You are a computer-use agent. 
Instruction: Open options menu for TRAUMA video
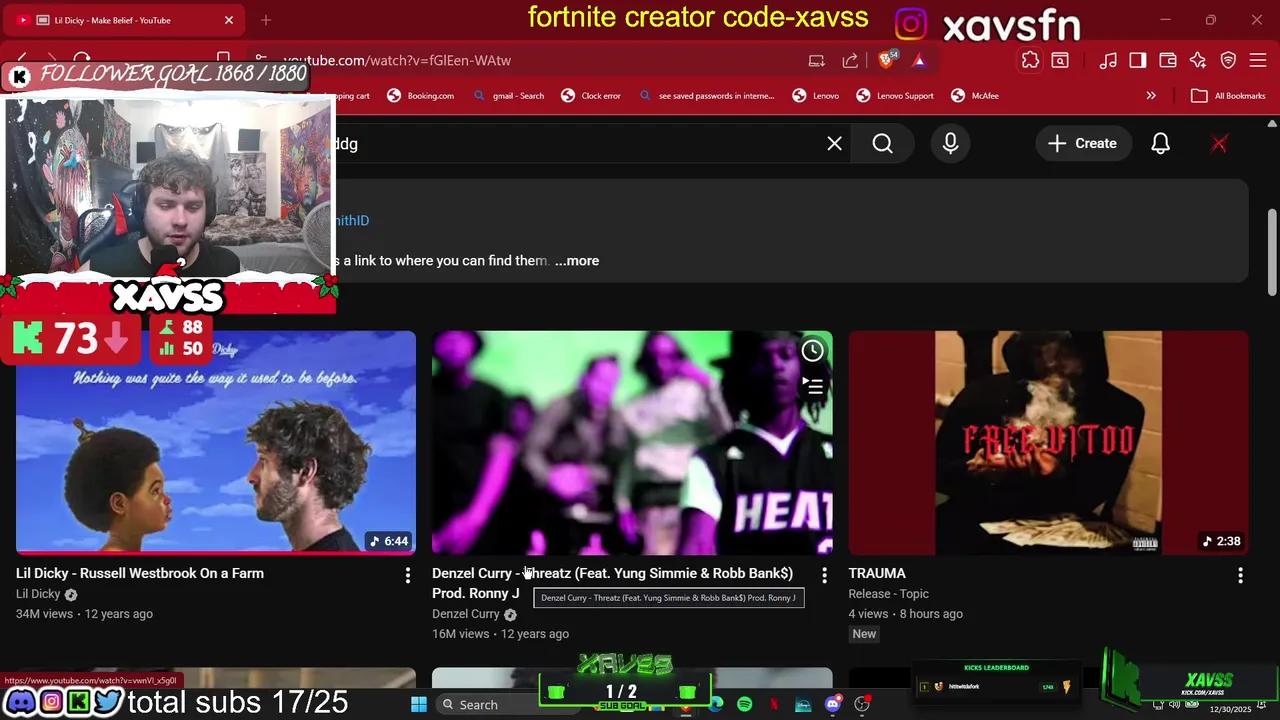click(x=1240, y=575)
